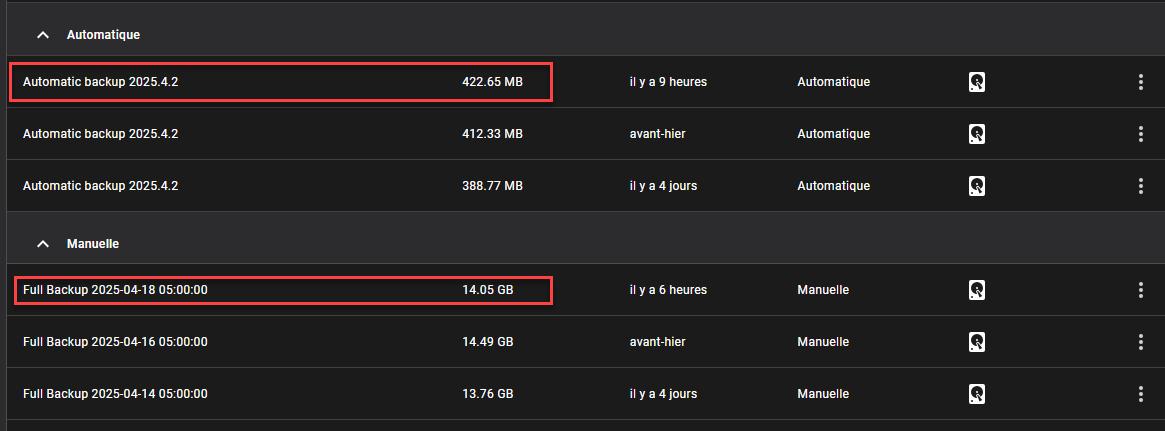This screenshot has width=1165, height=431.
Task: Click the disk storage icon of the 388.77 MB backup
Action: [x=977, y=186]
